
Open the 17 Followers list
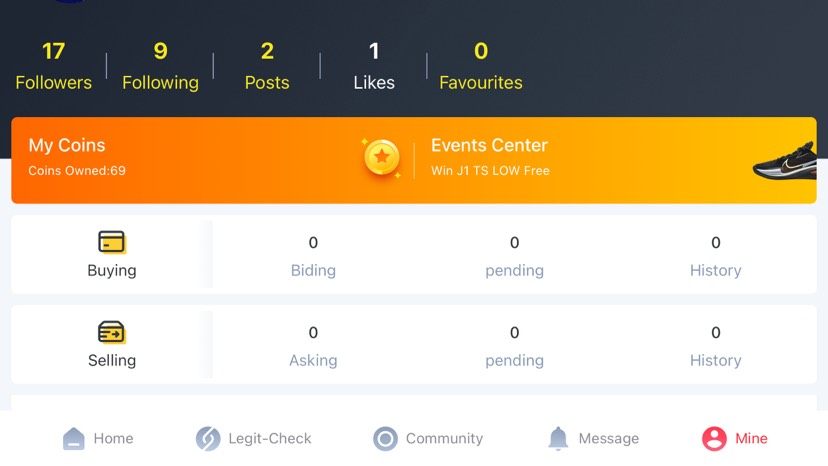tap(54, 66)
